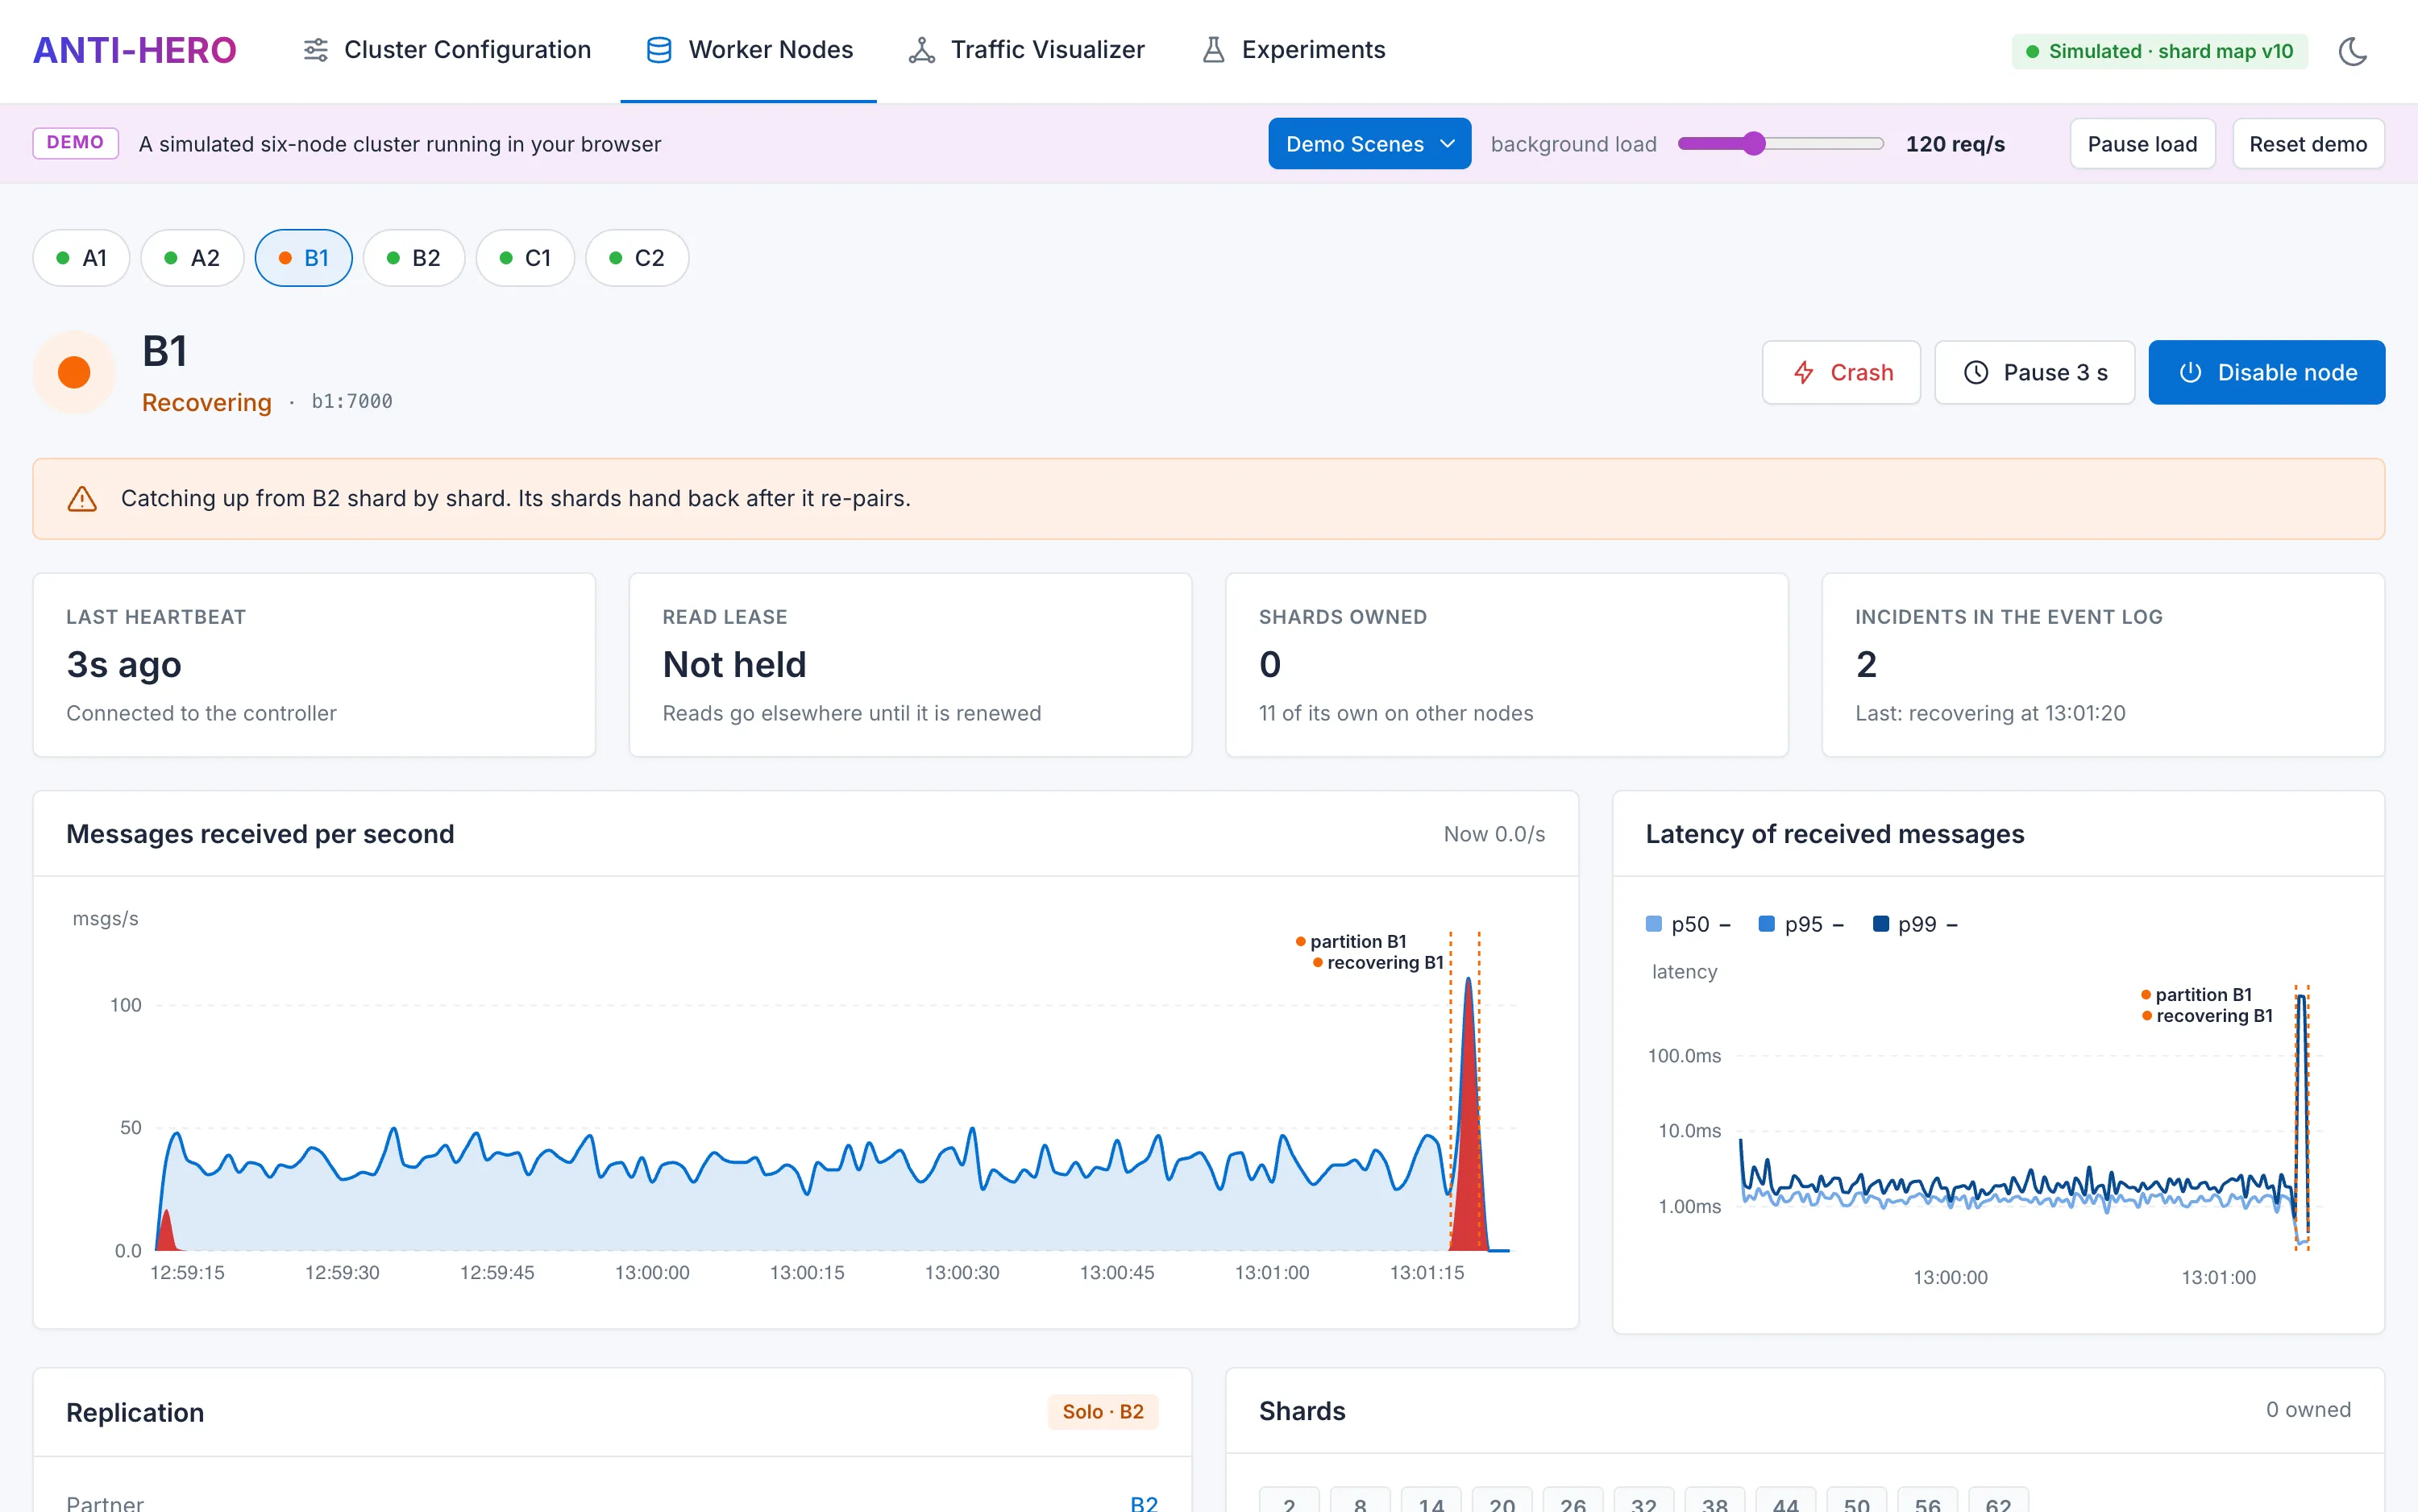Click the Cluster Configuration sliders icon

315,50
